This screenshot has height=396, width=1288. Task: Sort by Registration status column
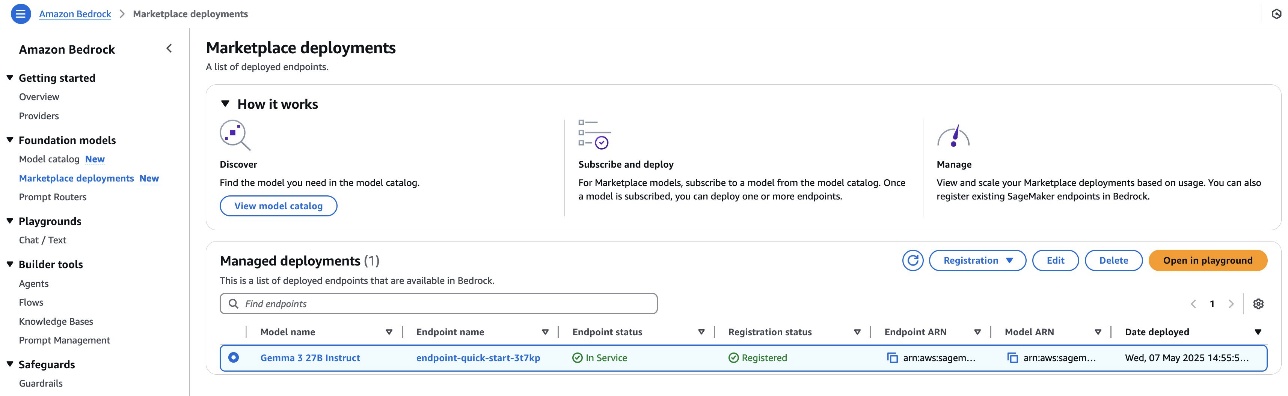tap(857, 332)
